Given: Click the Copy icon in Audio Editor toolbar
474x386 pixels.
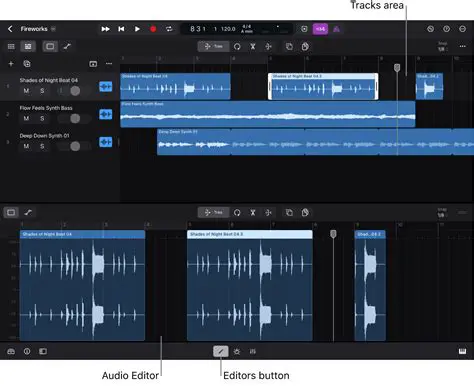Looking at the screenshot, I should (289, 212).
